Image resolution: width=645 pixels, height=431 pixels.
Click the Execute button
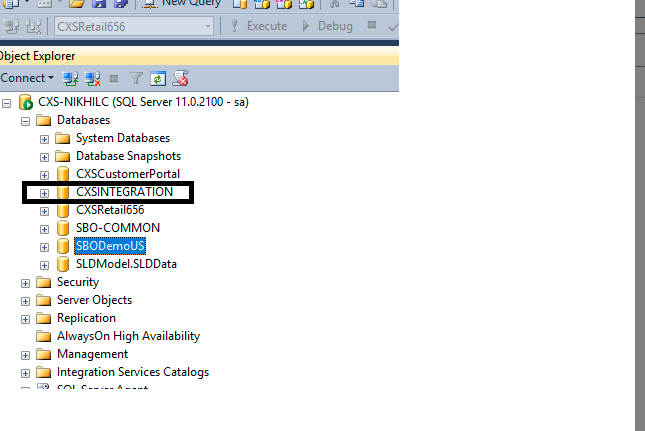click(259, 26)
